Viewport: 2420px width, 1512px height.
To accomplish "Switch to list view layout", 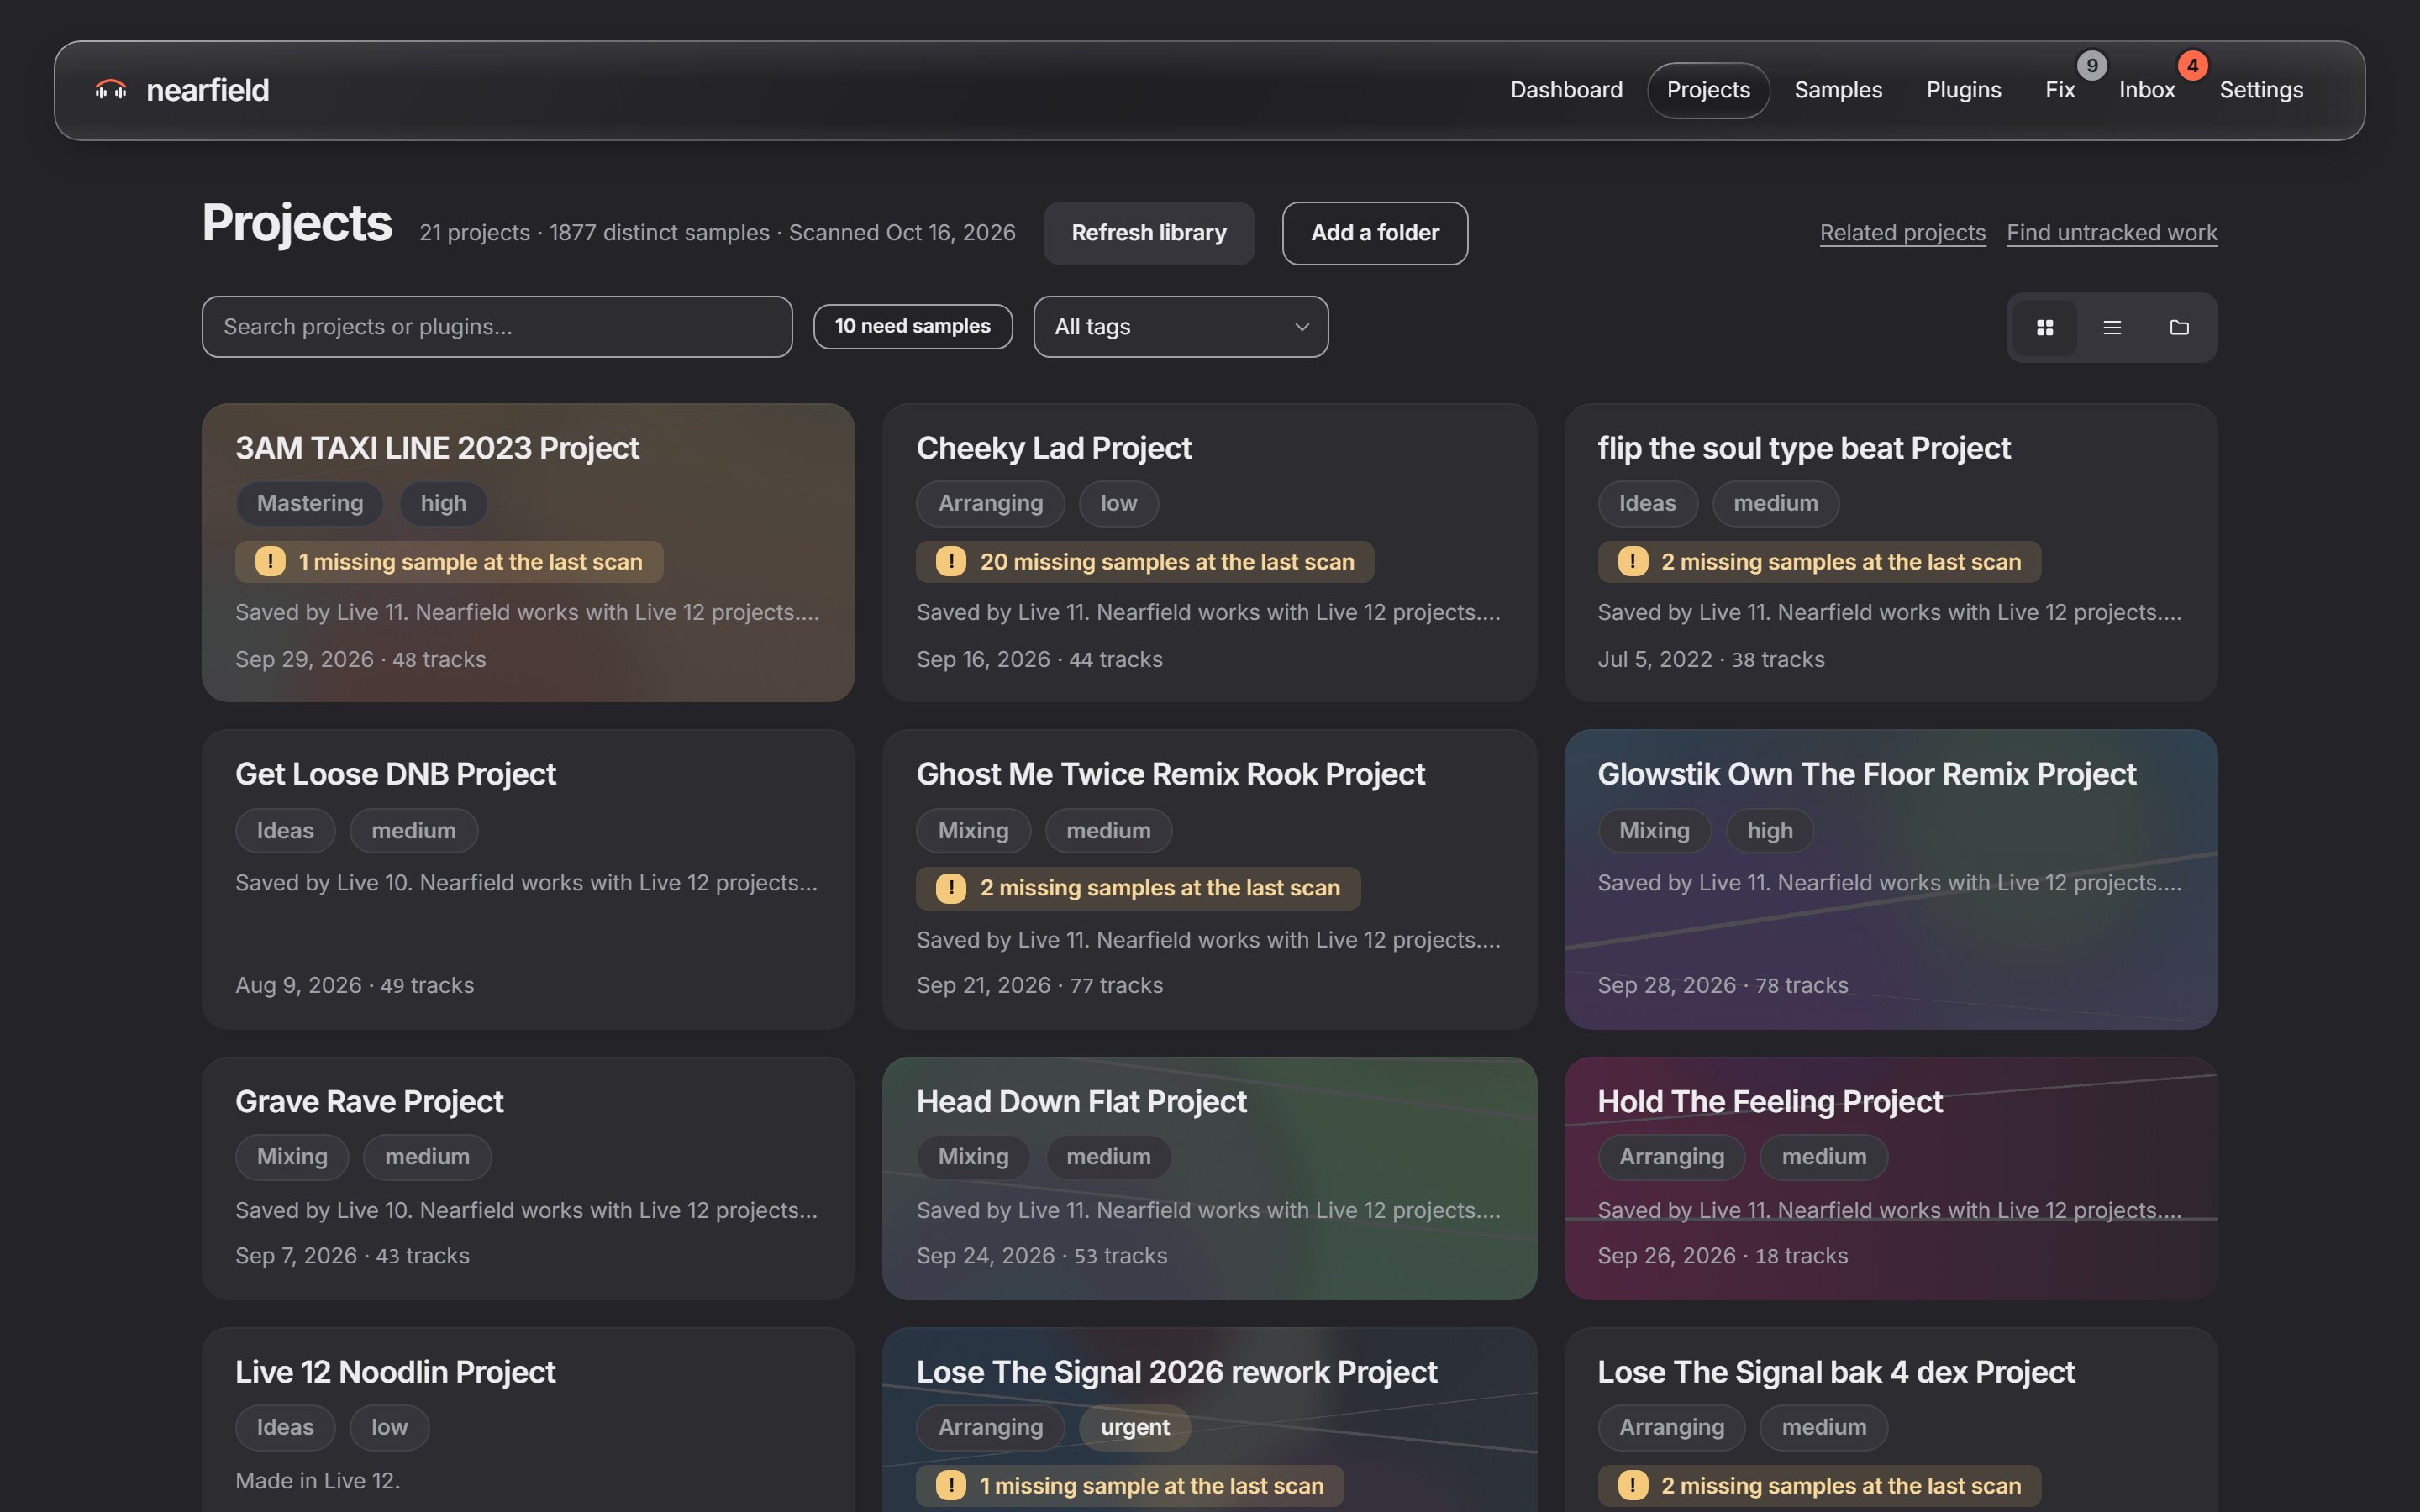I will (x=2111, y=327).
